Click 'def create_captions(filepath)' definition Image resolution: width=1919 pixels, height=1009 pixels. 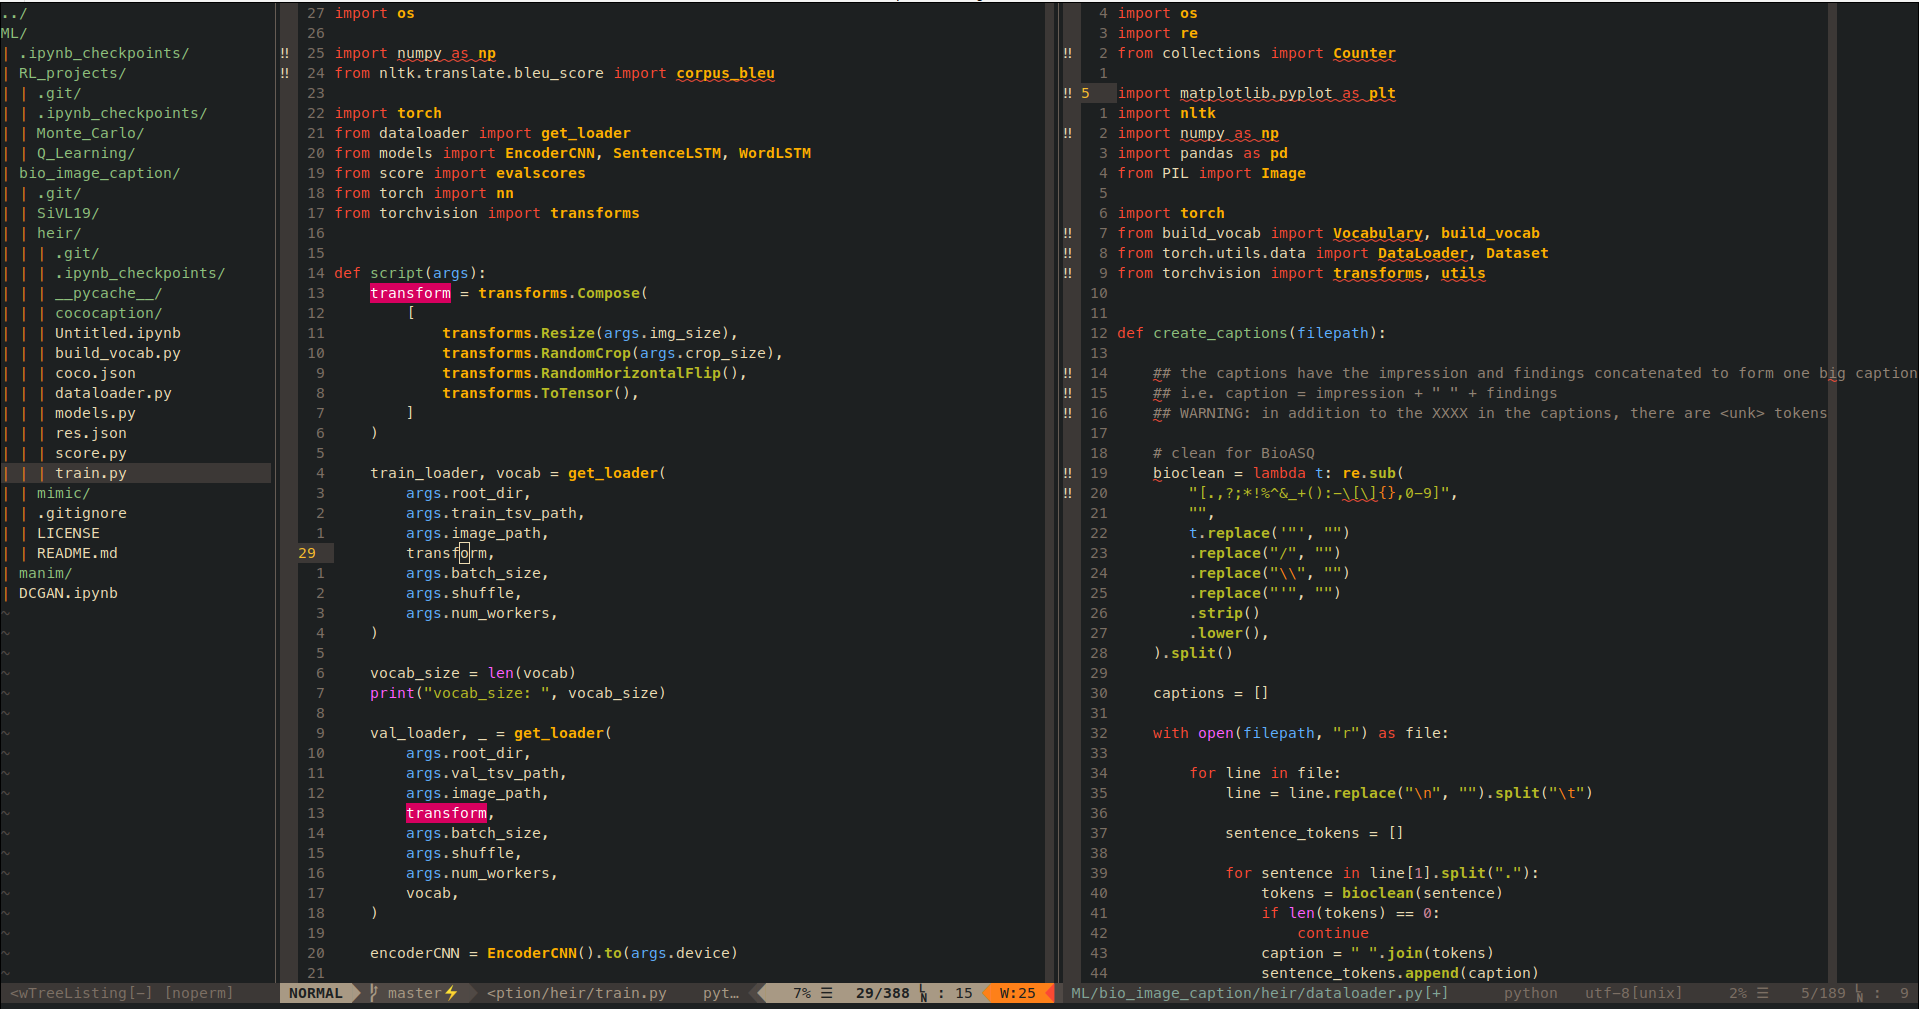[x=1251, y=333]
